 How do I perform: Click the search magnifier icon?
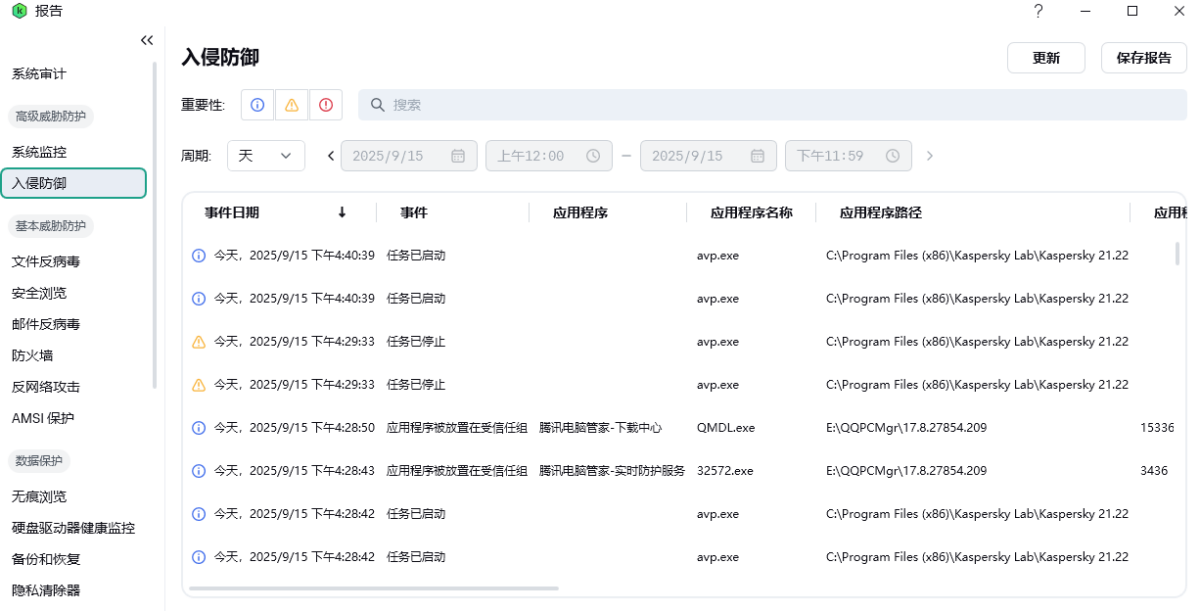click(x=376, y=104)
